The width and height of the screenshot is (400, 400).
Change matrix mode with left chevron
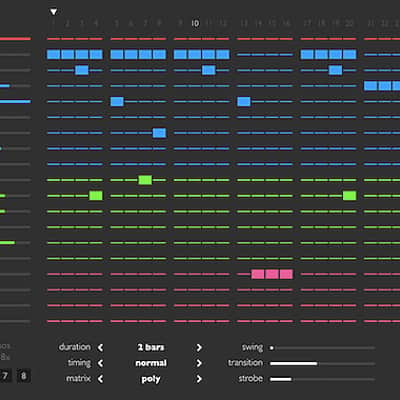[x=100, y=379]
